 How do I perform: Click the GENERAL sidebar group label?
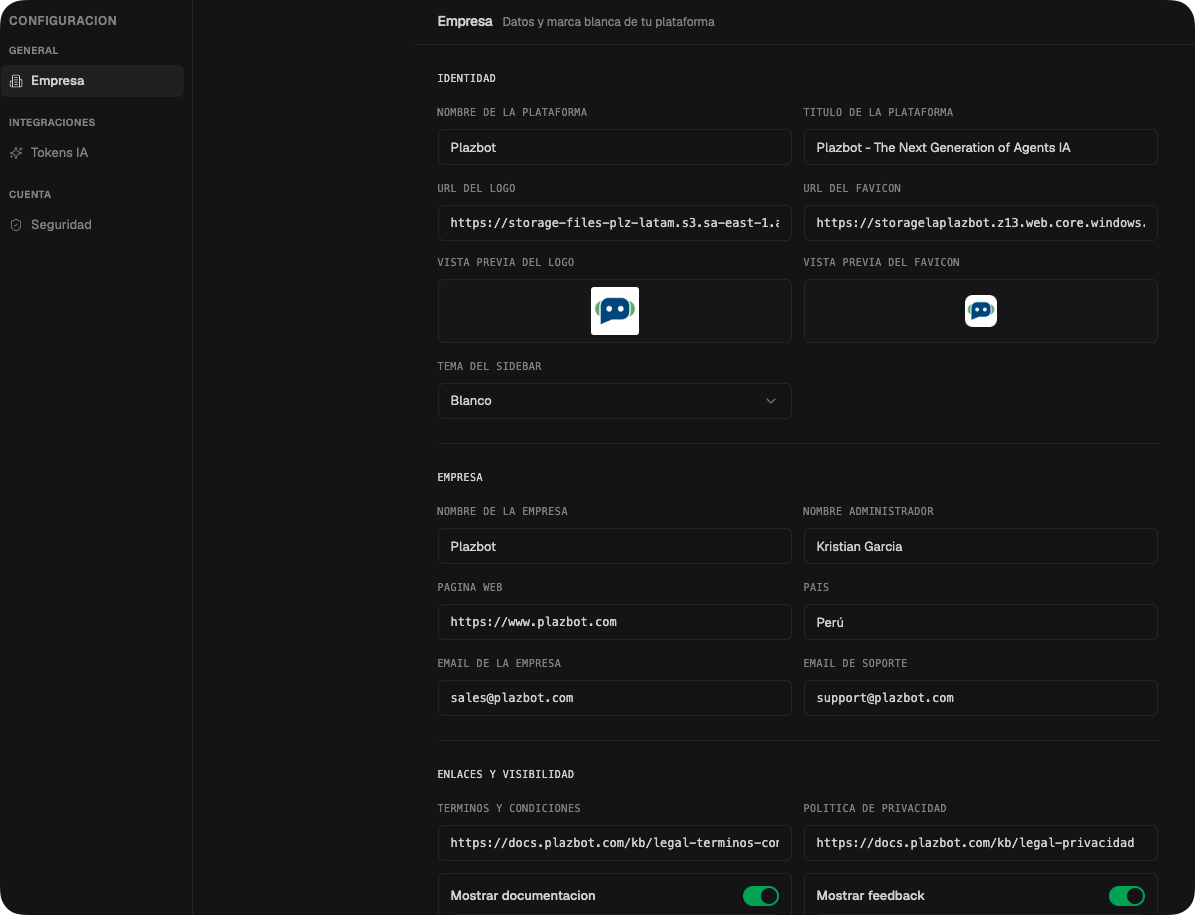[x=34, y=51]
